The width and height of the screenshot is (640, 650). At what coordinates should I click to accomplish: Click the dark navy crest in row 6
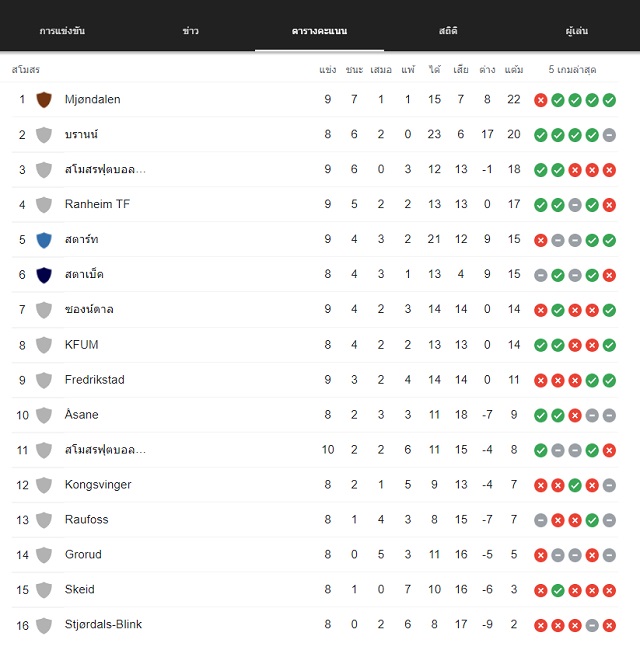click(44, 275)
